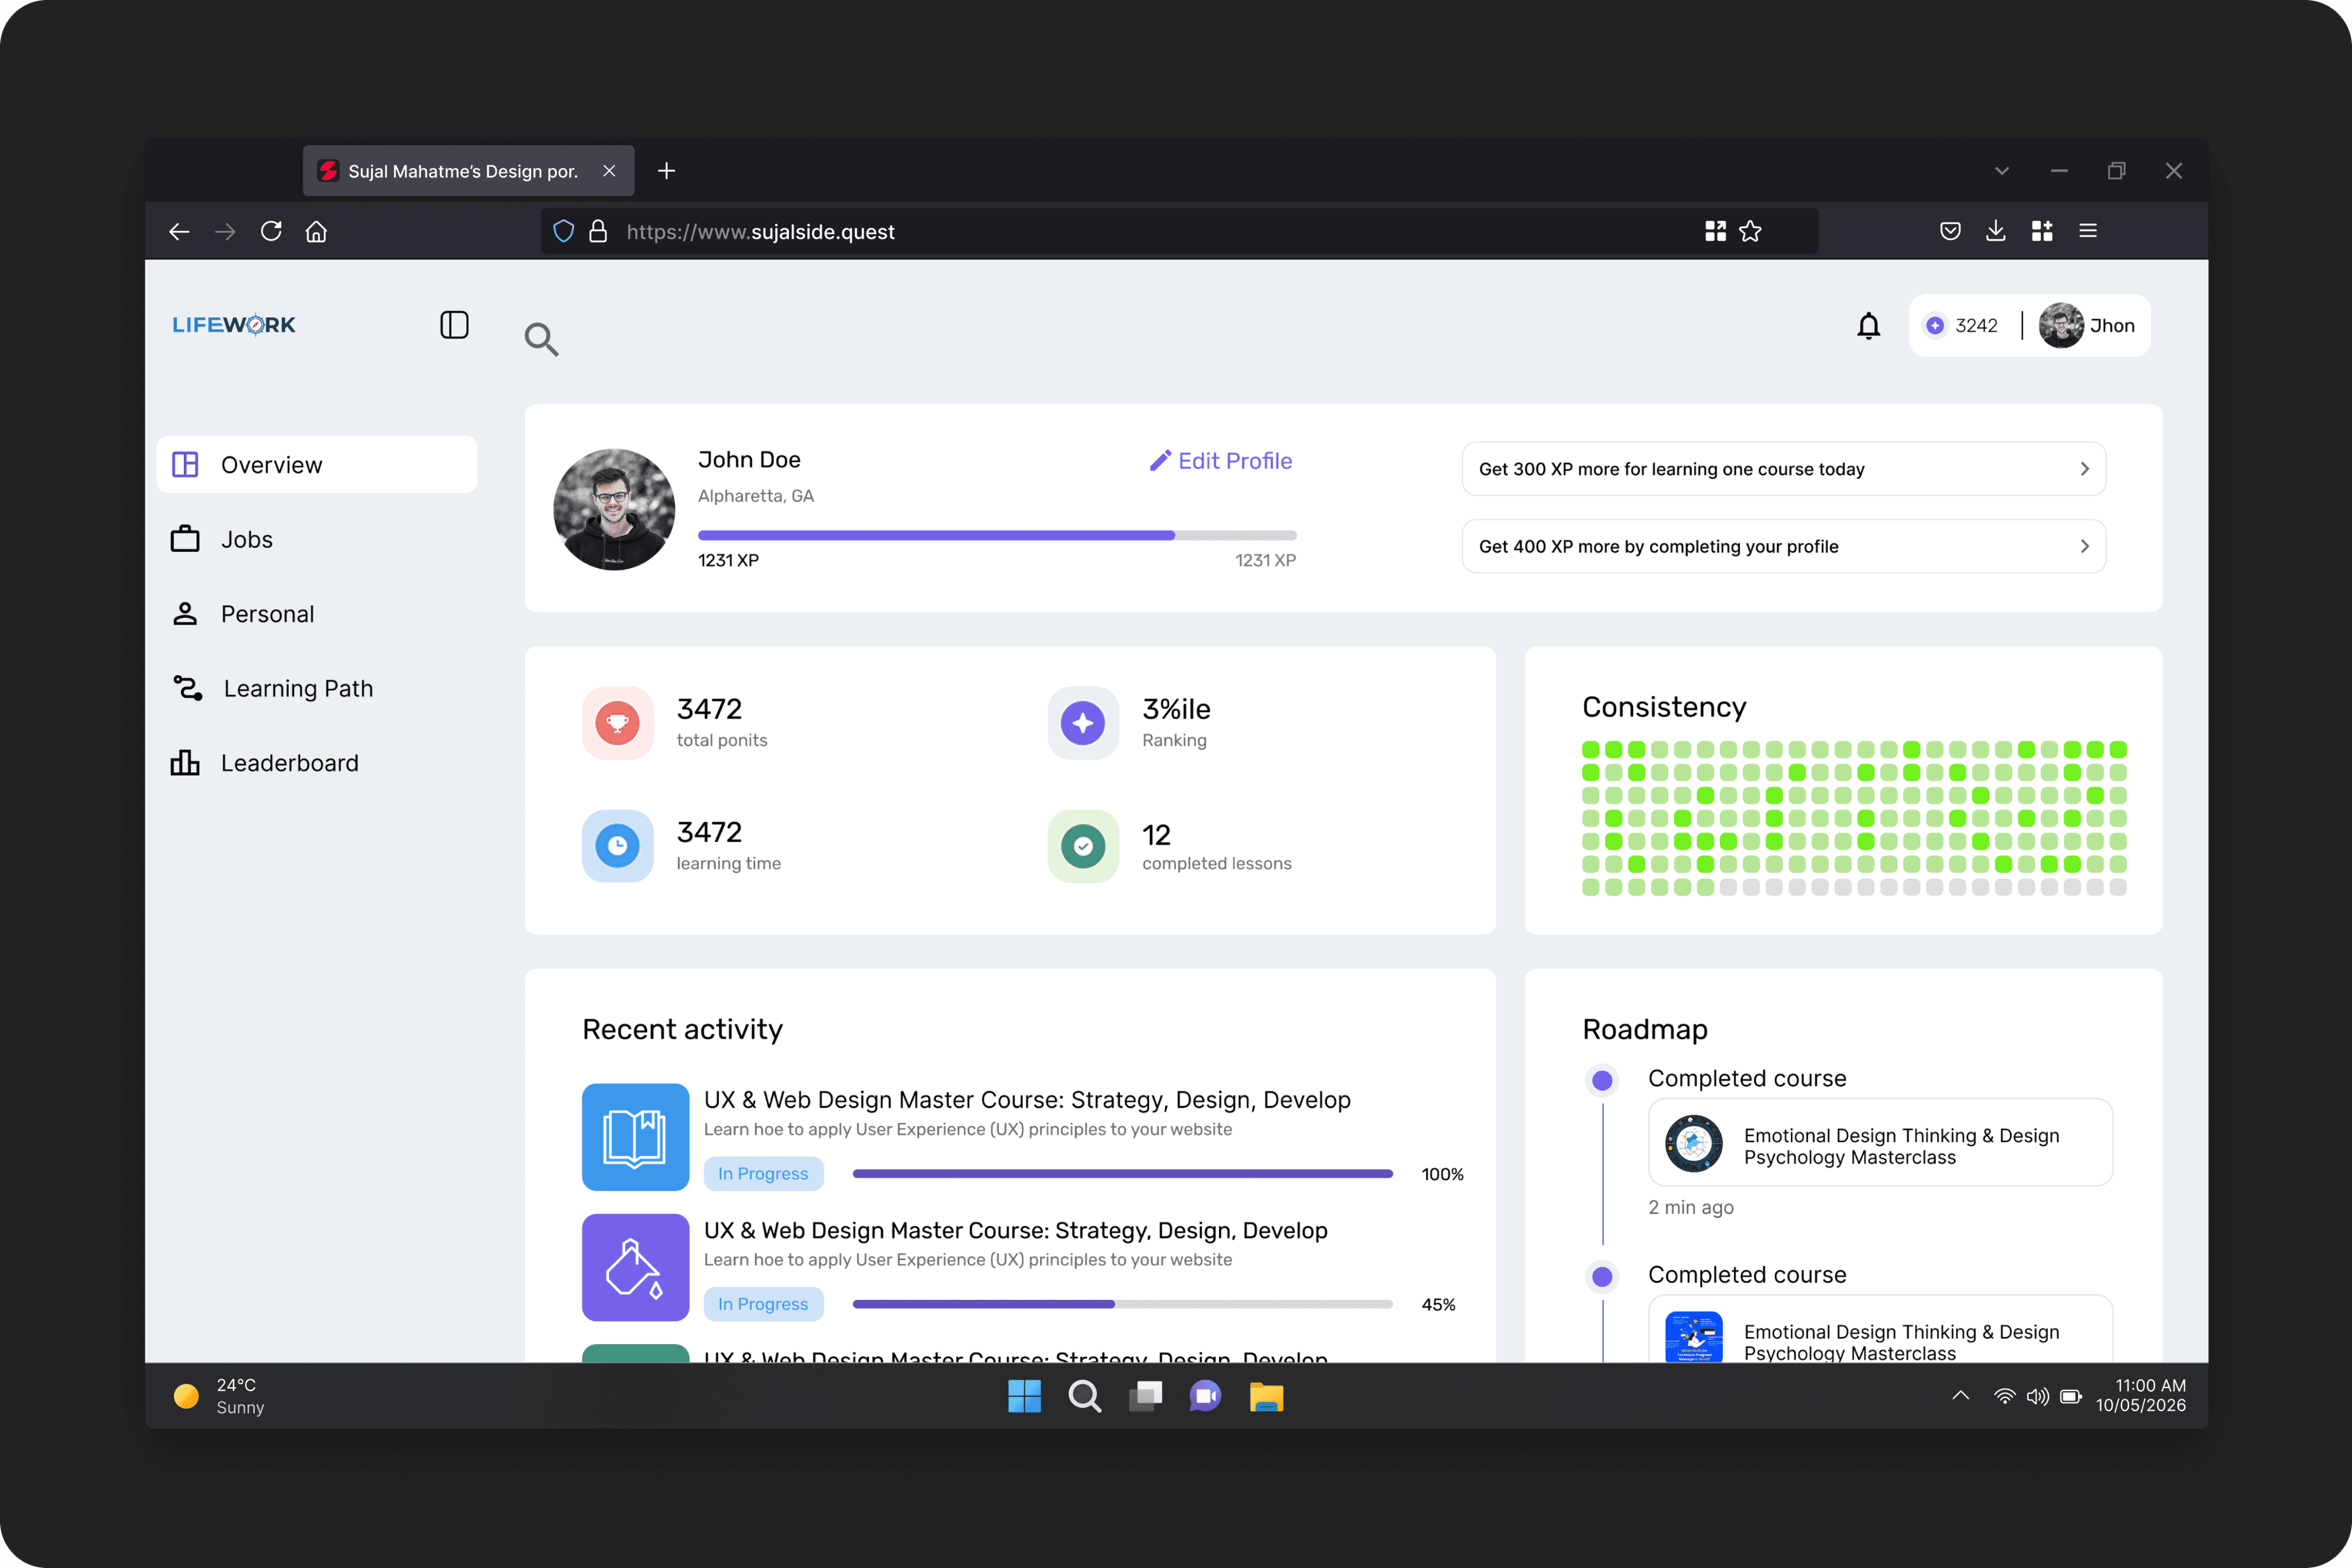The height and width of the screenshot is (1568, 2352).
Task: Bookmark page with the star icon
Action: pyautogui.click(x=1750, y=232)
